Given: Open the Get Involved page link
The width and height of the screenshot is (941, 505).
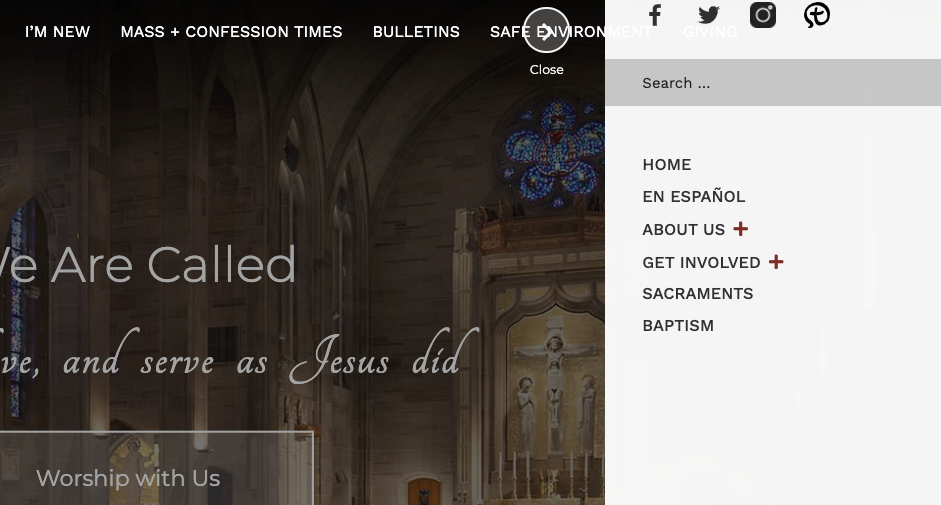Looking at the screenshot, I should click(x=701, y=263).
